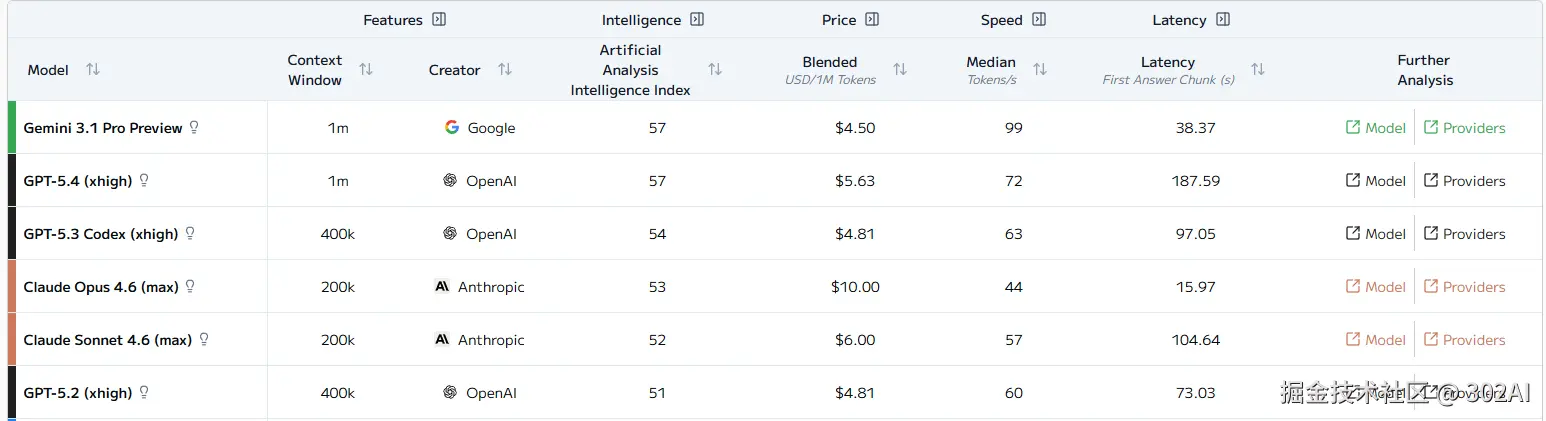This screenshot has width=1546, height=421.
Task: Collapse the Features column group icon
Action: pyautogui.click(x=438, y=20)
